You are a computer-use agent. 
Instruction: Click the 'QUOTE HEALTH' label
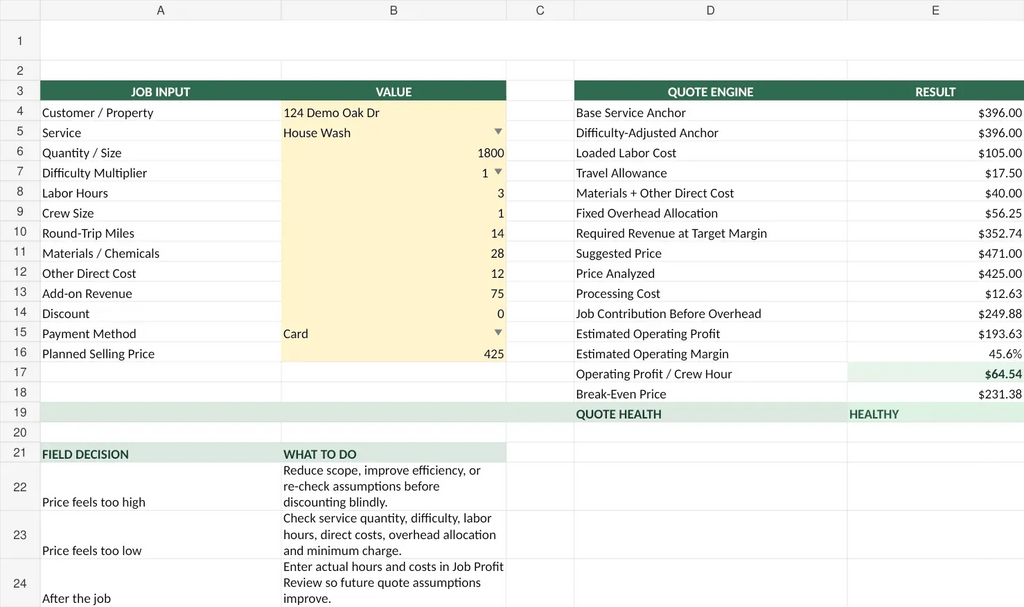618,414
